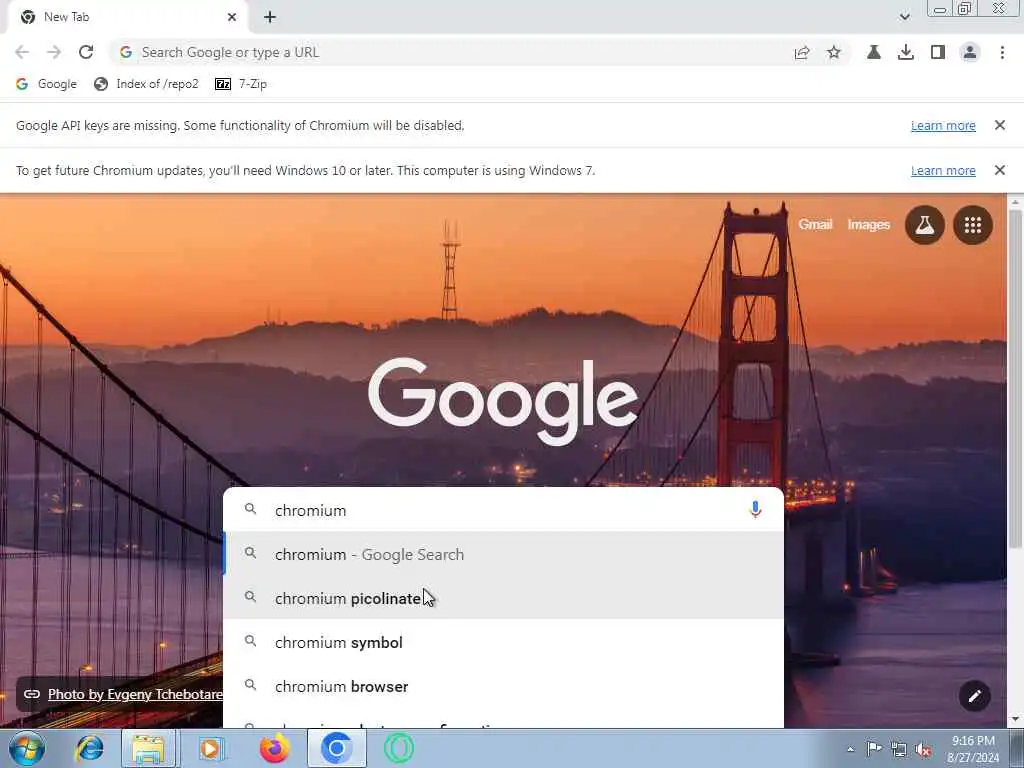Open Windows Explorer from the taskbar
1024x768 pixels.
click(x=149, y=748)
